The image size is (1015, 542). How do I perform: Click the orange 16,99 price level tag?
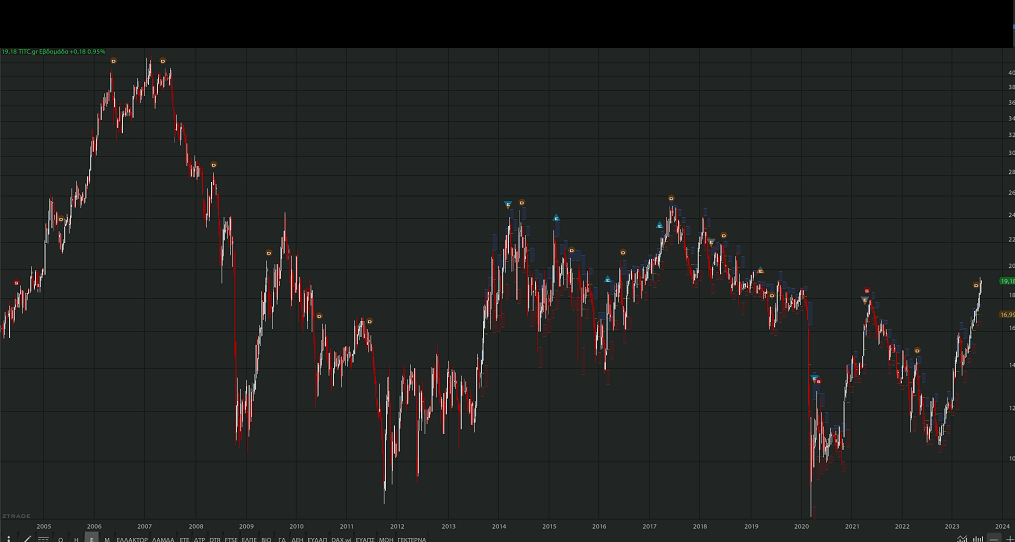1007,315
